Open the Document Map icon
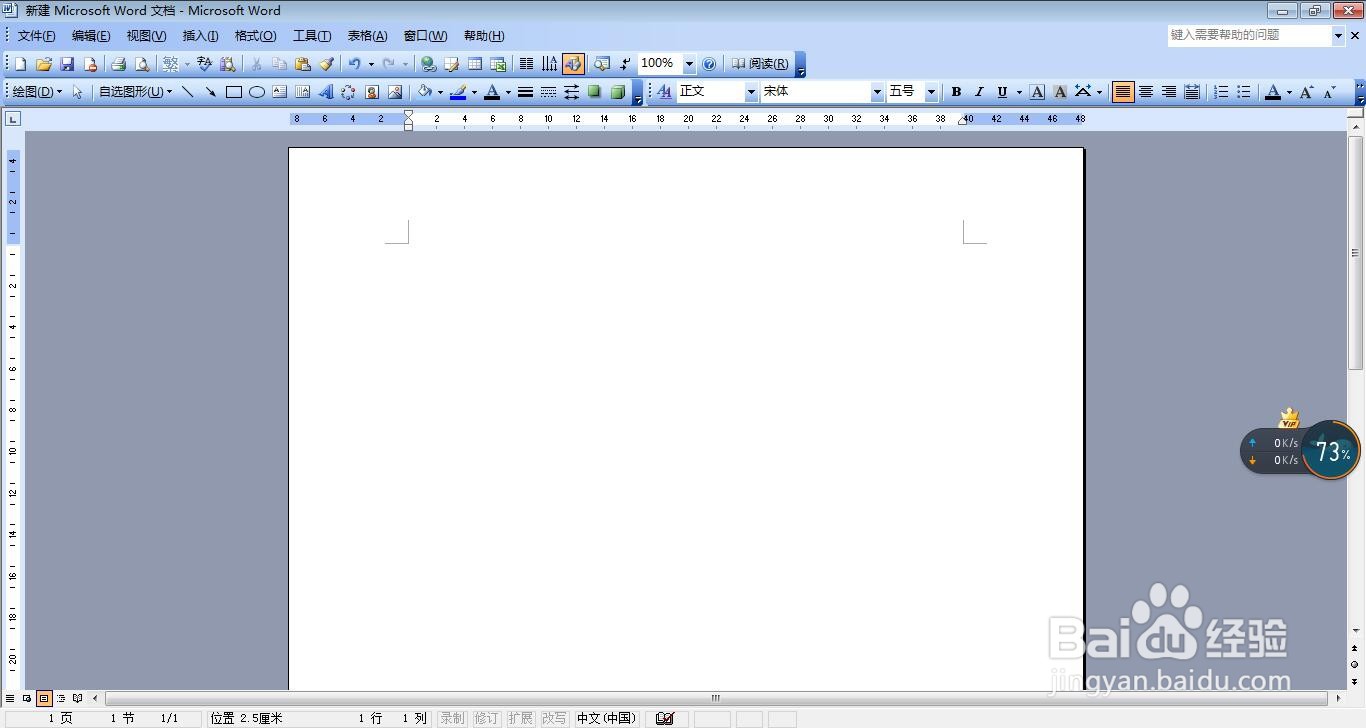 pyautogui.click(x=602, y=64)
